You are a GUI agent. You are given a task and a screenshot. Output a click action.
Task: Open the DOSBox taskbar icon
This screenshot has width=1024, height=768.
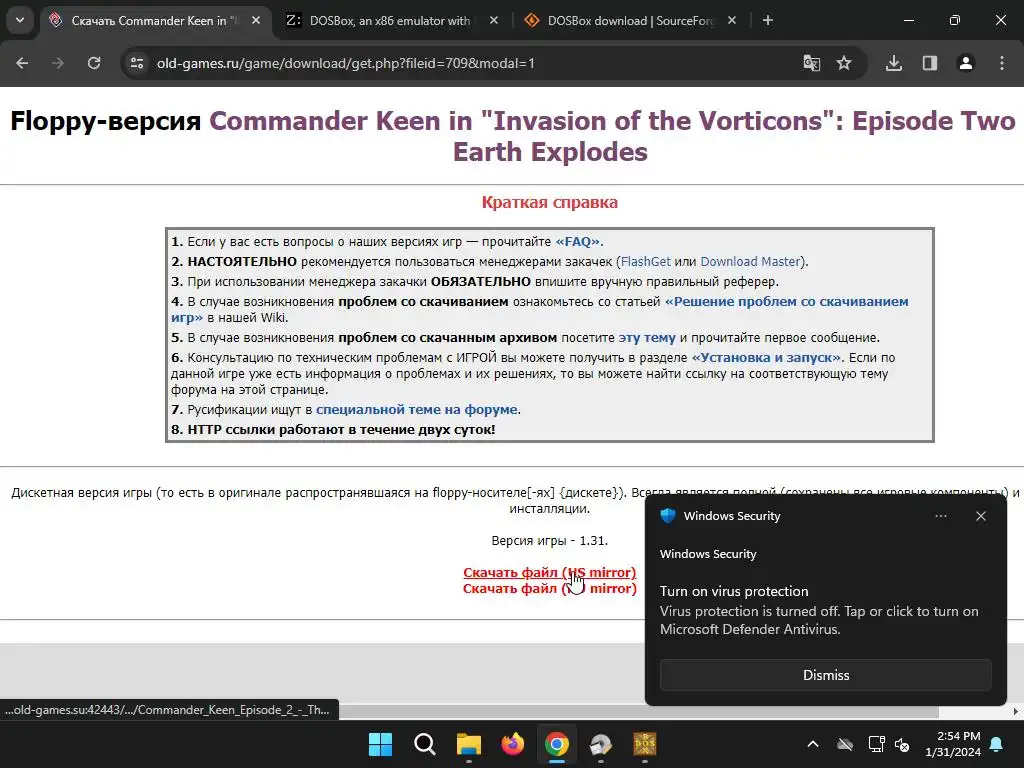coord(645,744)
